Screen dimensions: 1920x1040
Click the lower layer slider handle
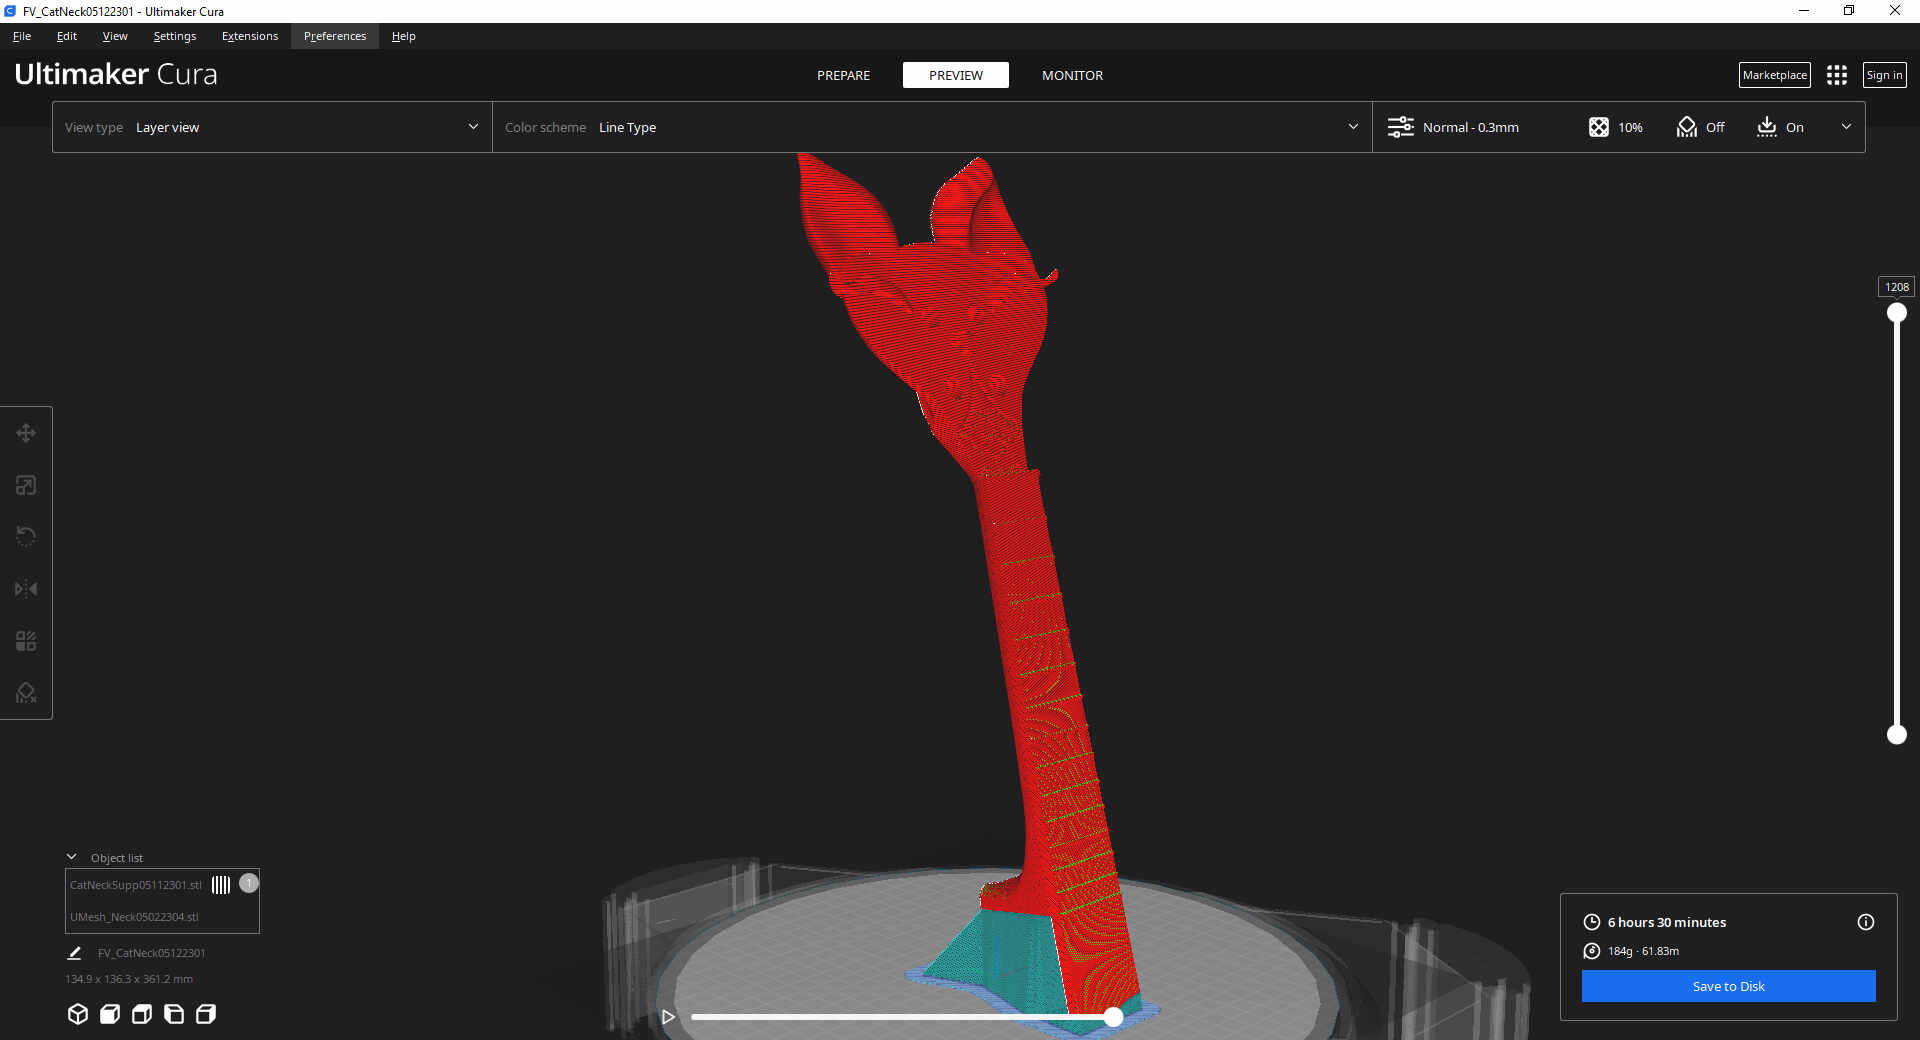1897,735
